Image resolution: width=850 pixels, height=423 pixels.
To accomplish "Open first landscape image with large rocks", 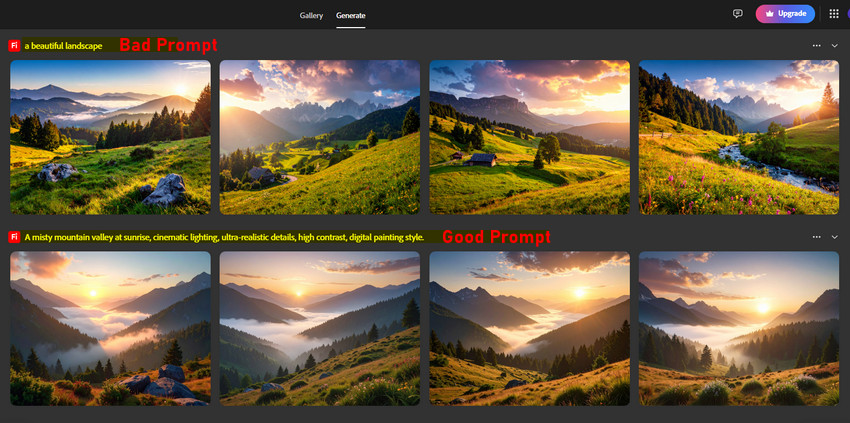I will point(110,137).
